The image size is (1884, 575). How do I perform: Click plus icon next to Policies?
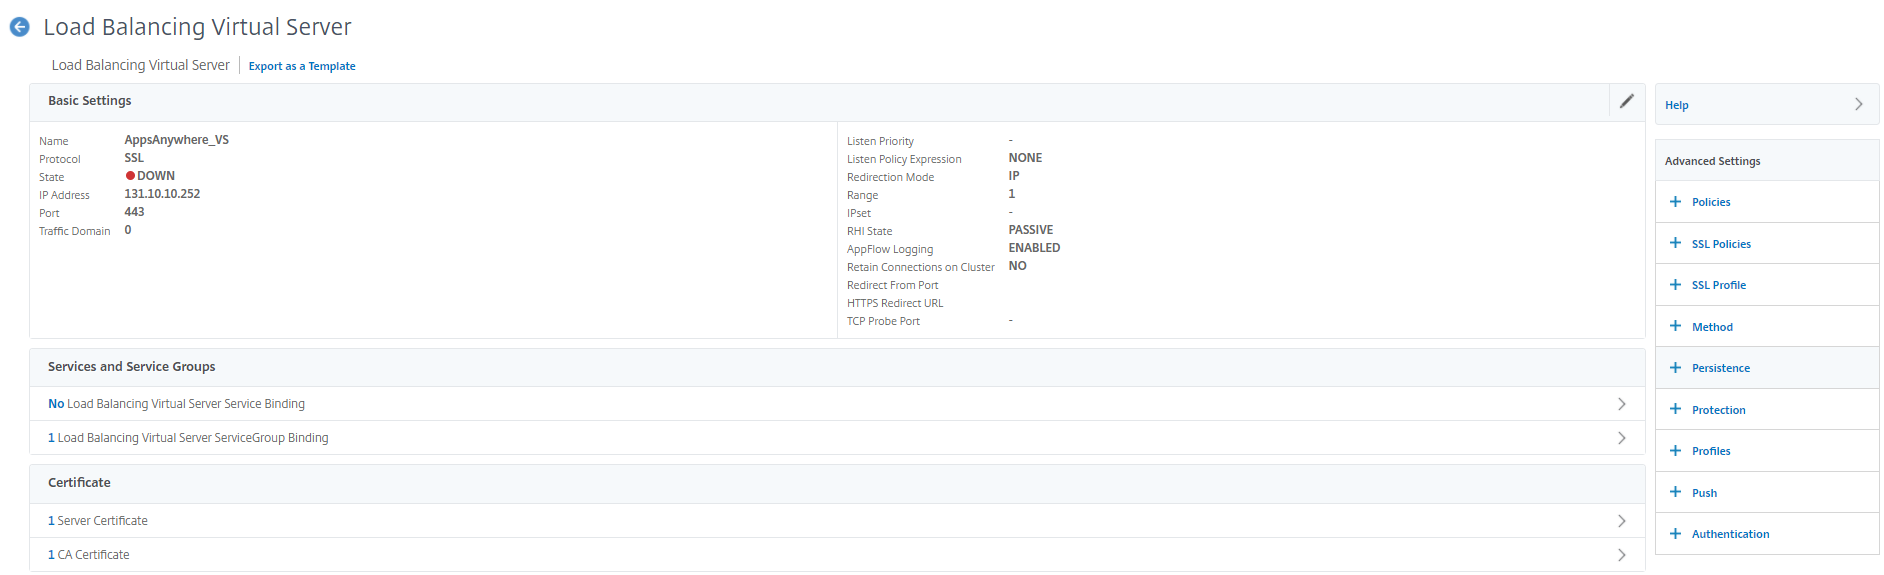point(1675,202)
